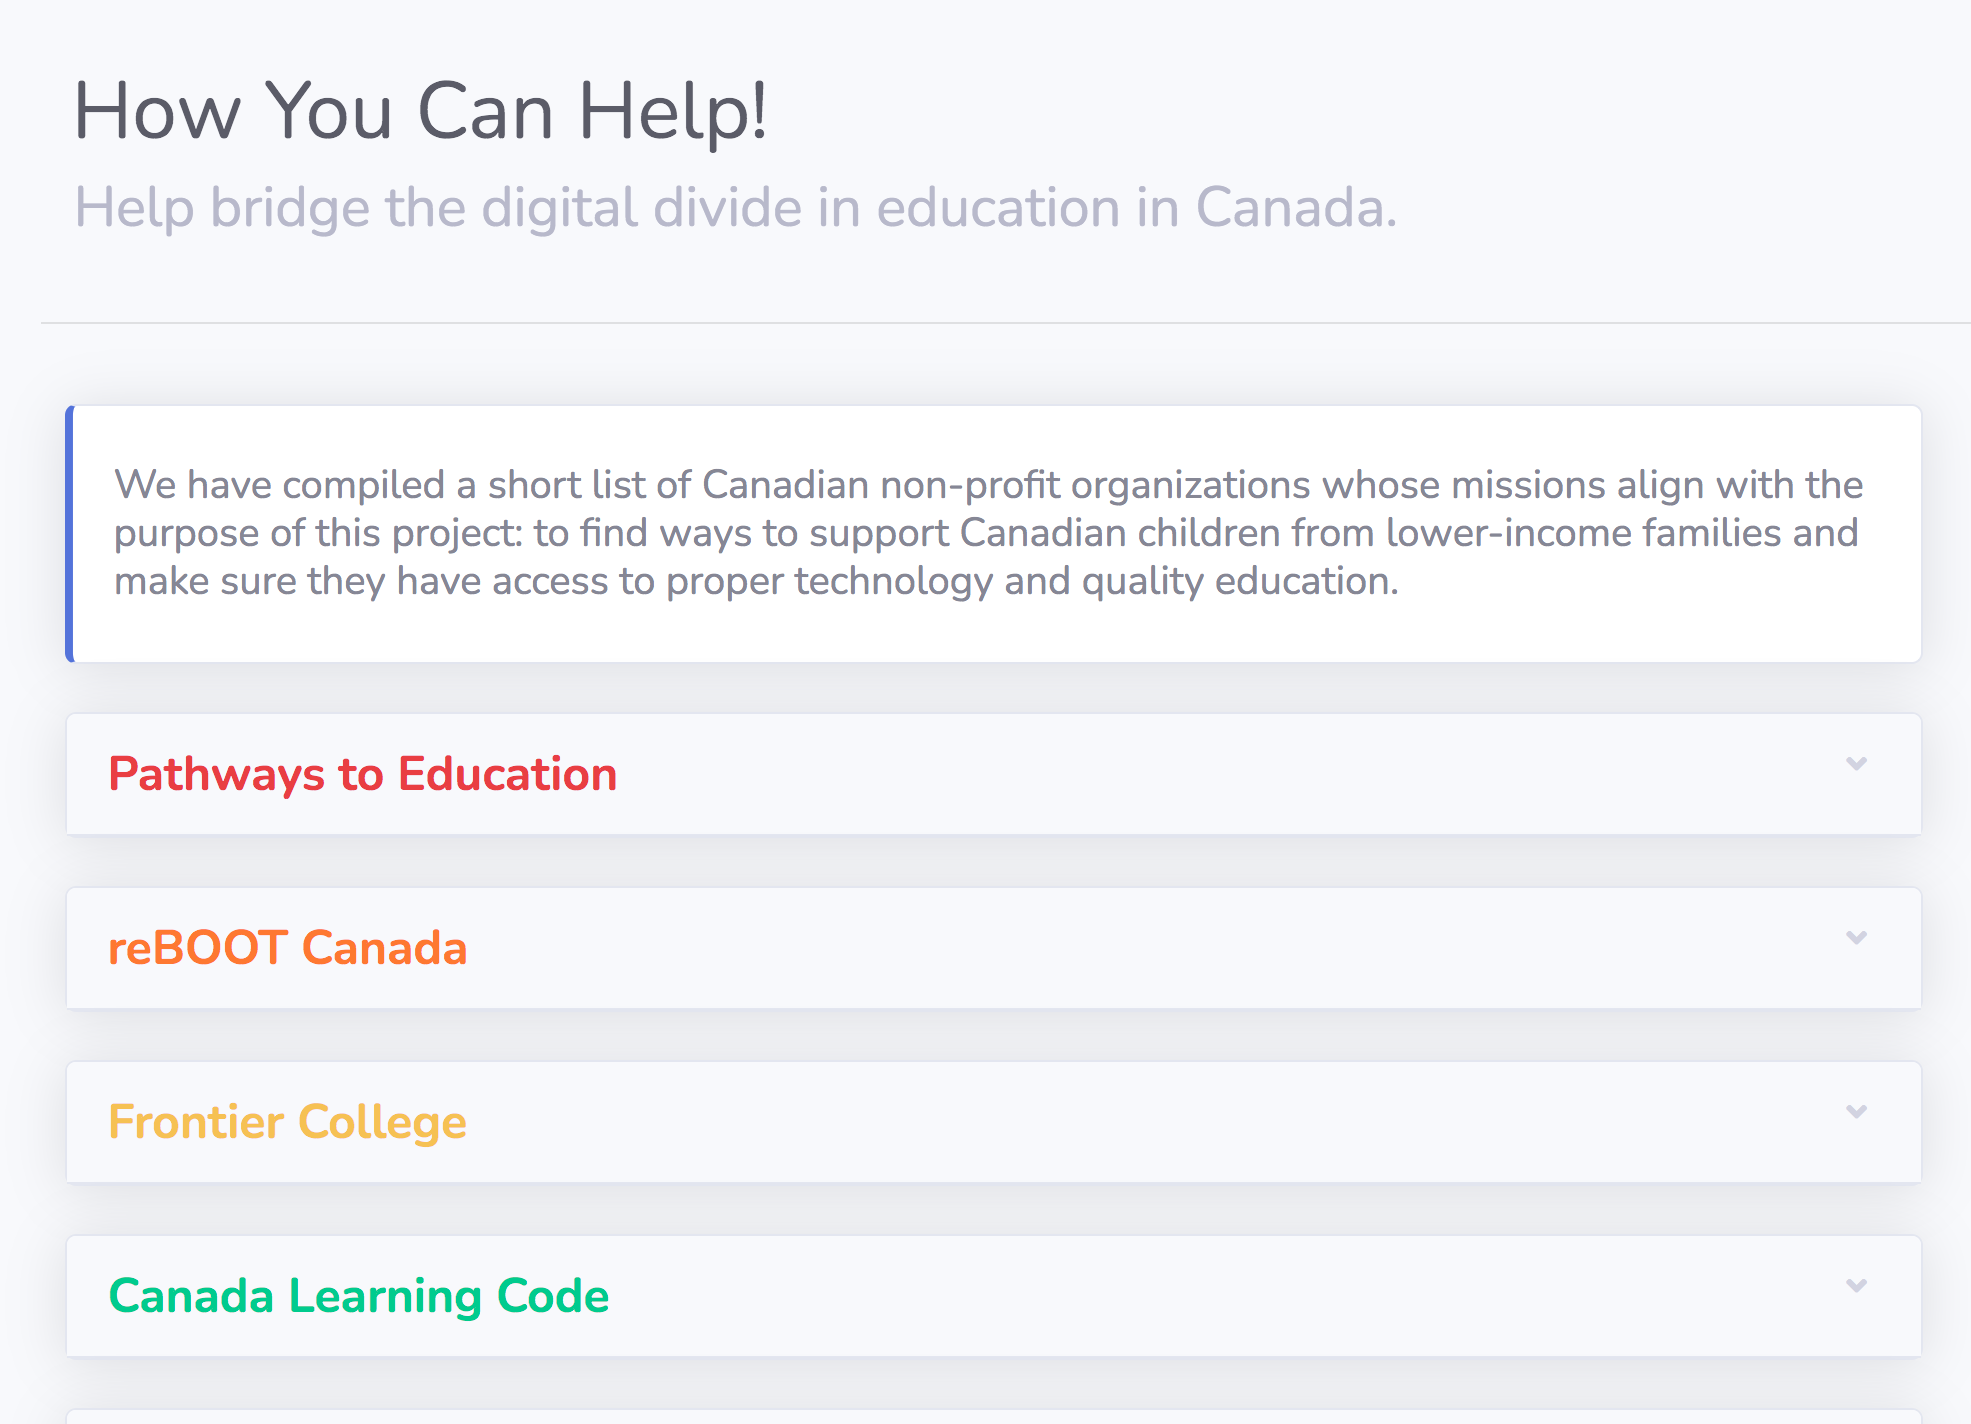This screenshot has width=1971, height=1424.
Task: Click the partially visible card below Canada Learning Code
Action: pyautogui.click(x=994, y=1416)
